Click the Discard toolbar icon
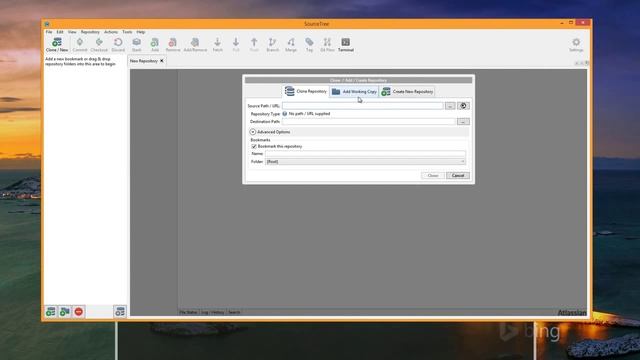640x360 pixels. click(x=118, y=44)
